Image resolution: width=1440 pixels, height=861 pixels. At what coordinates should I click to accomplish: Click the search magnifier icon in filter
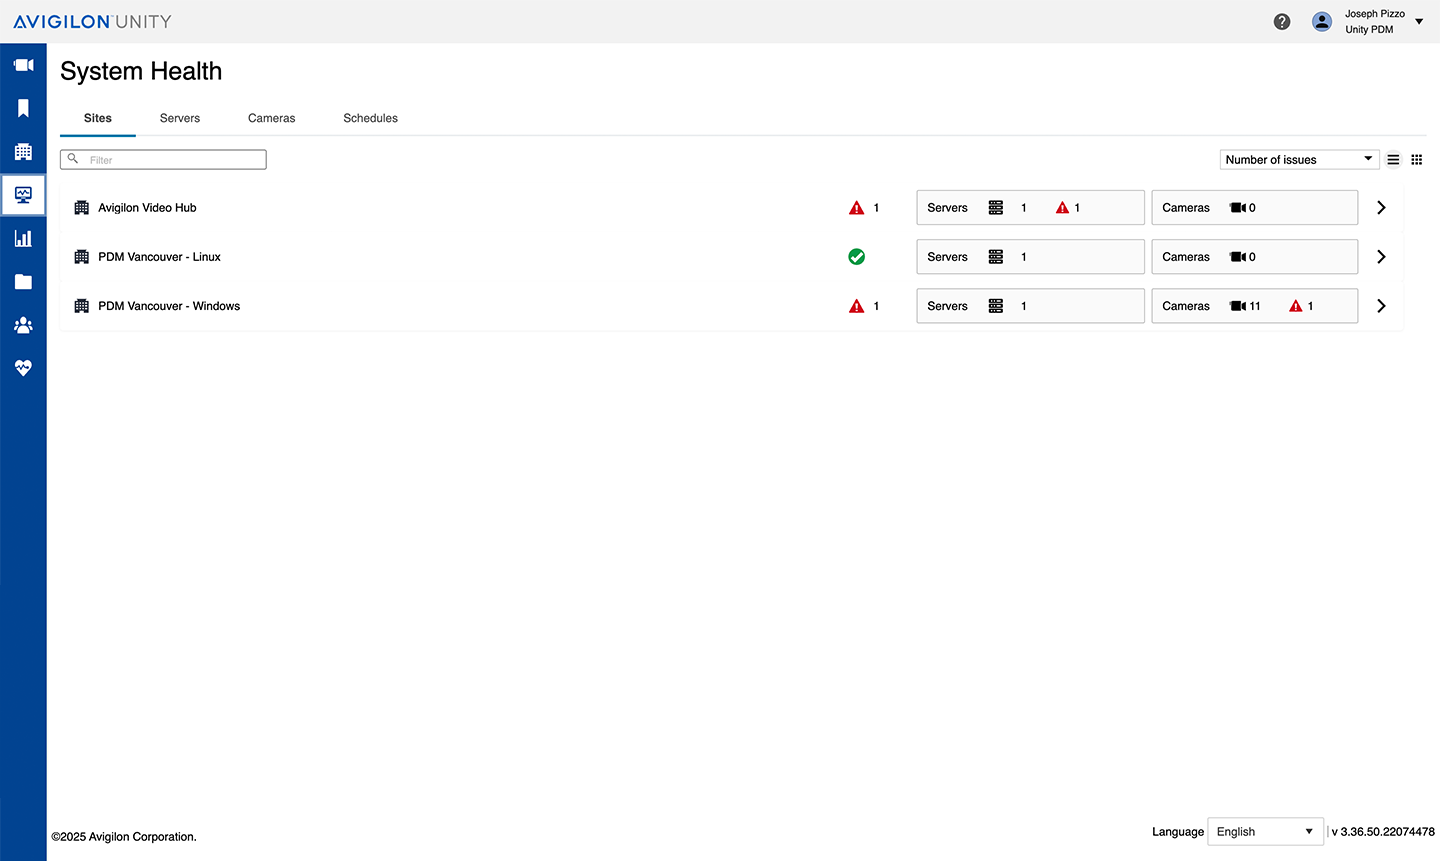tap(73, 159)
